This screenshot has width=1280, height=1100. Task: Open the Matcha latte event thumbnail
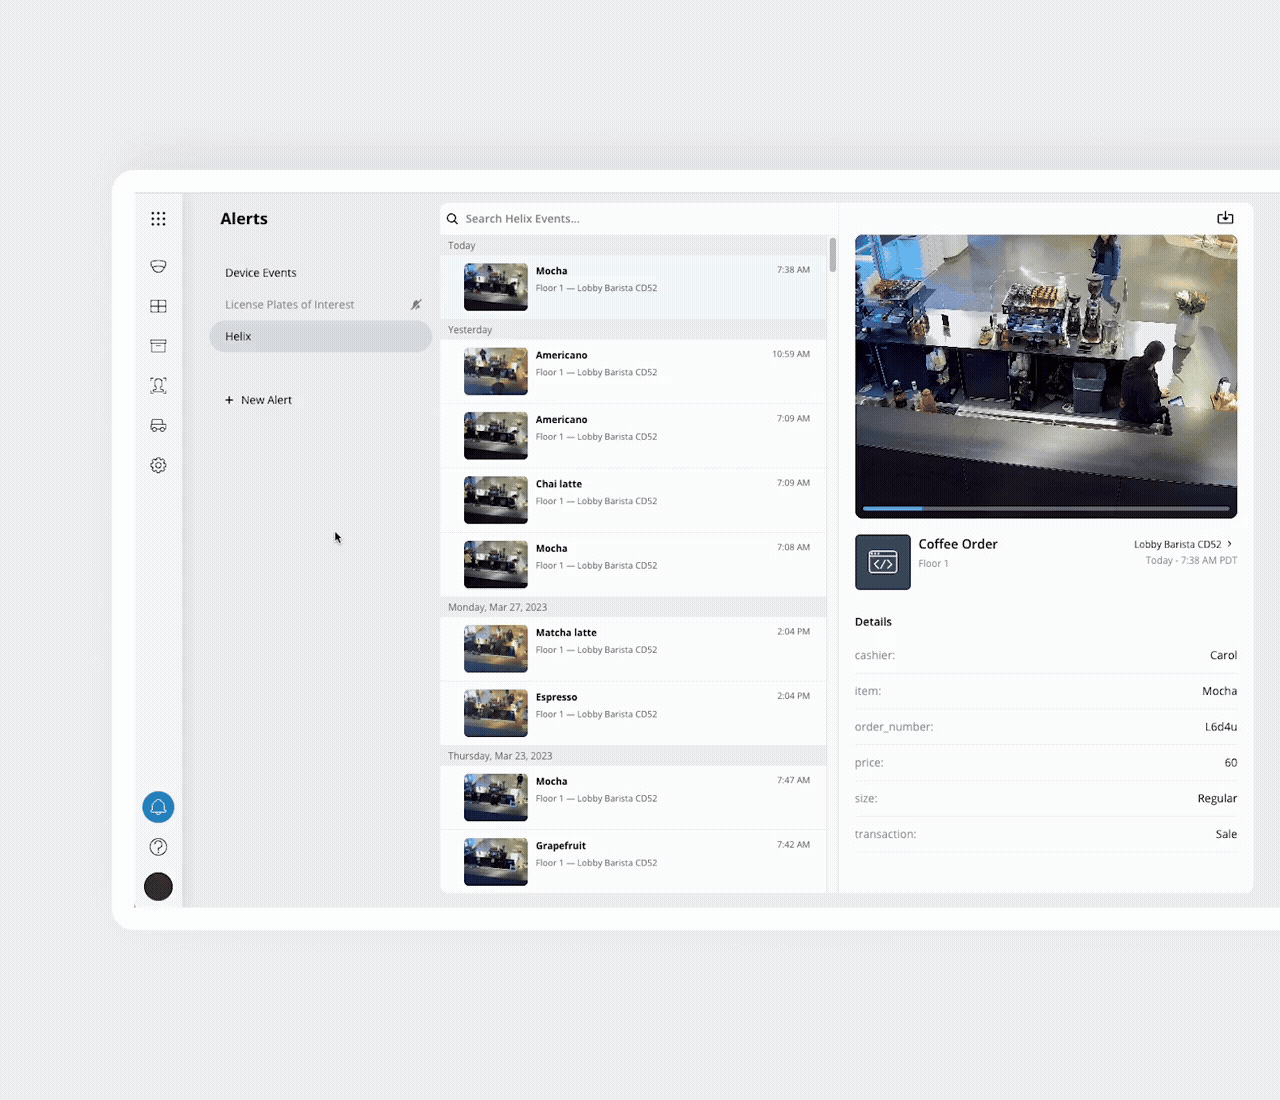pyautogui.click(x=496, y=649)
